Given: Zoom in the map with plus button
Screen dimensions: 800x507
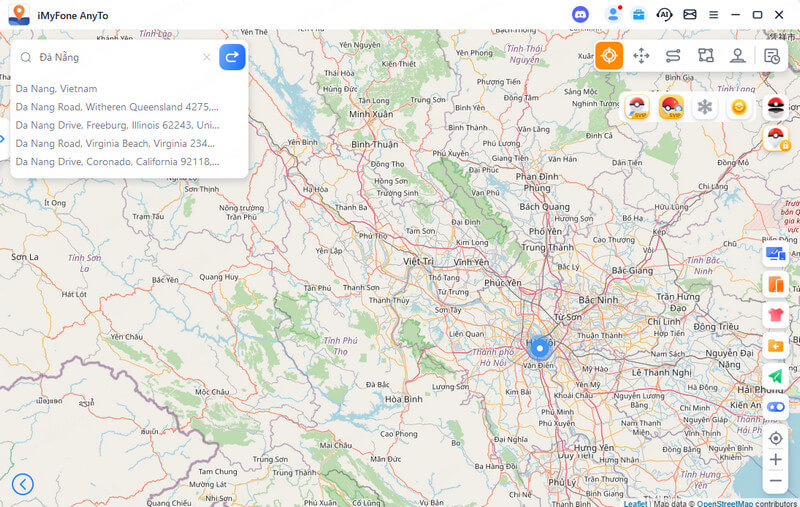Looking at the screenshot, I should click(775, 459).
